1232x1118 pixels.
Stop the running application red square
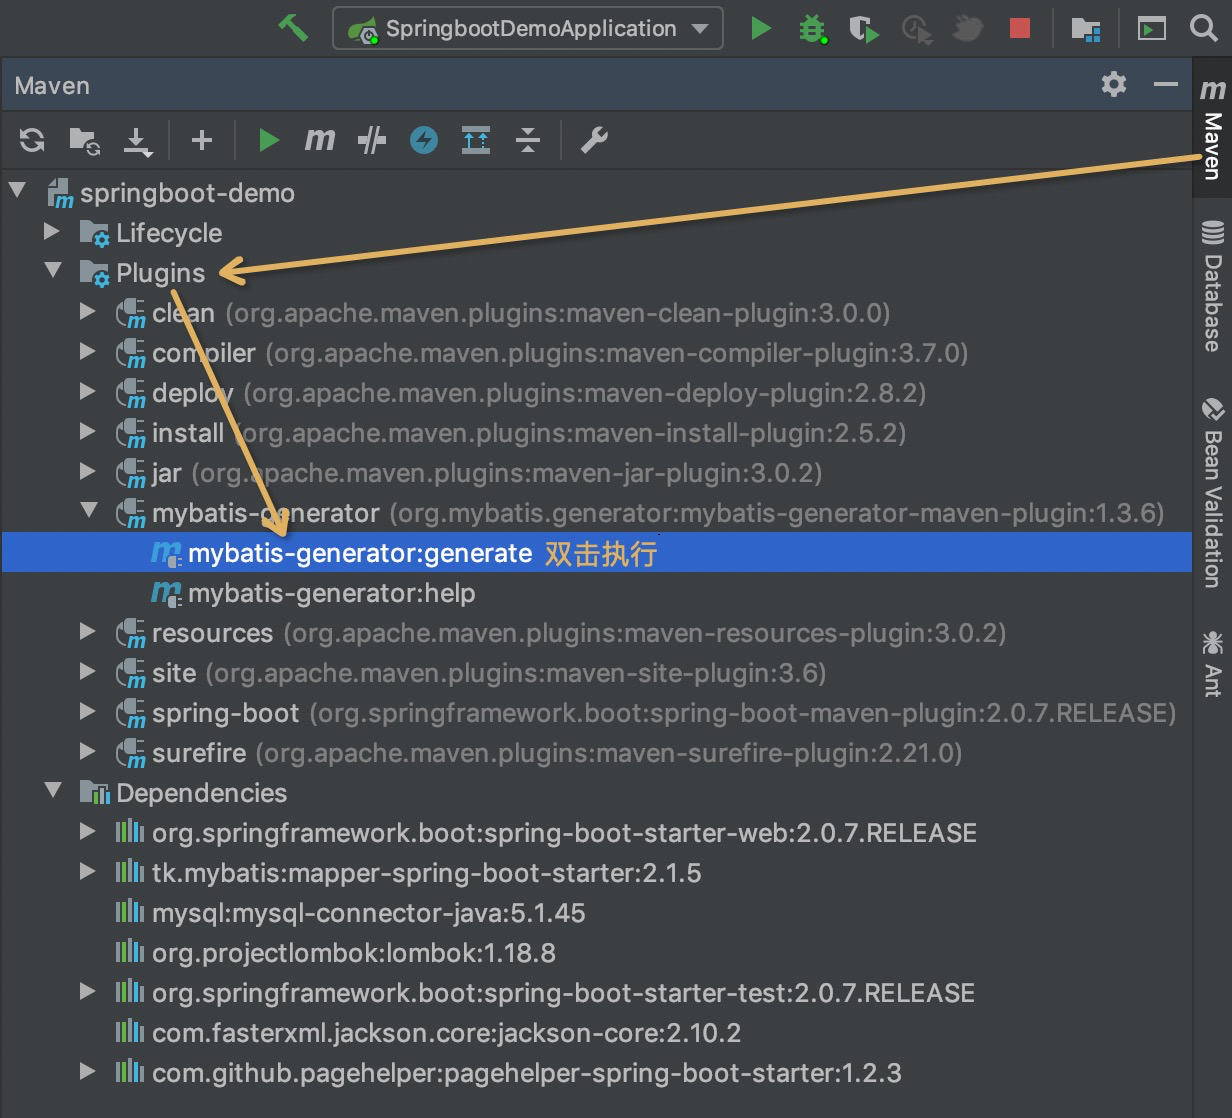tap(1020, 28)
